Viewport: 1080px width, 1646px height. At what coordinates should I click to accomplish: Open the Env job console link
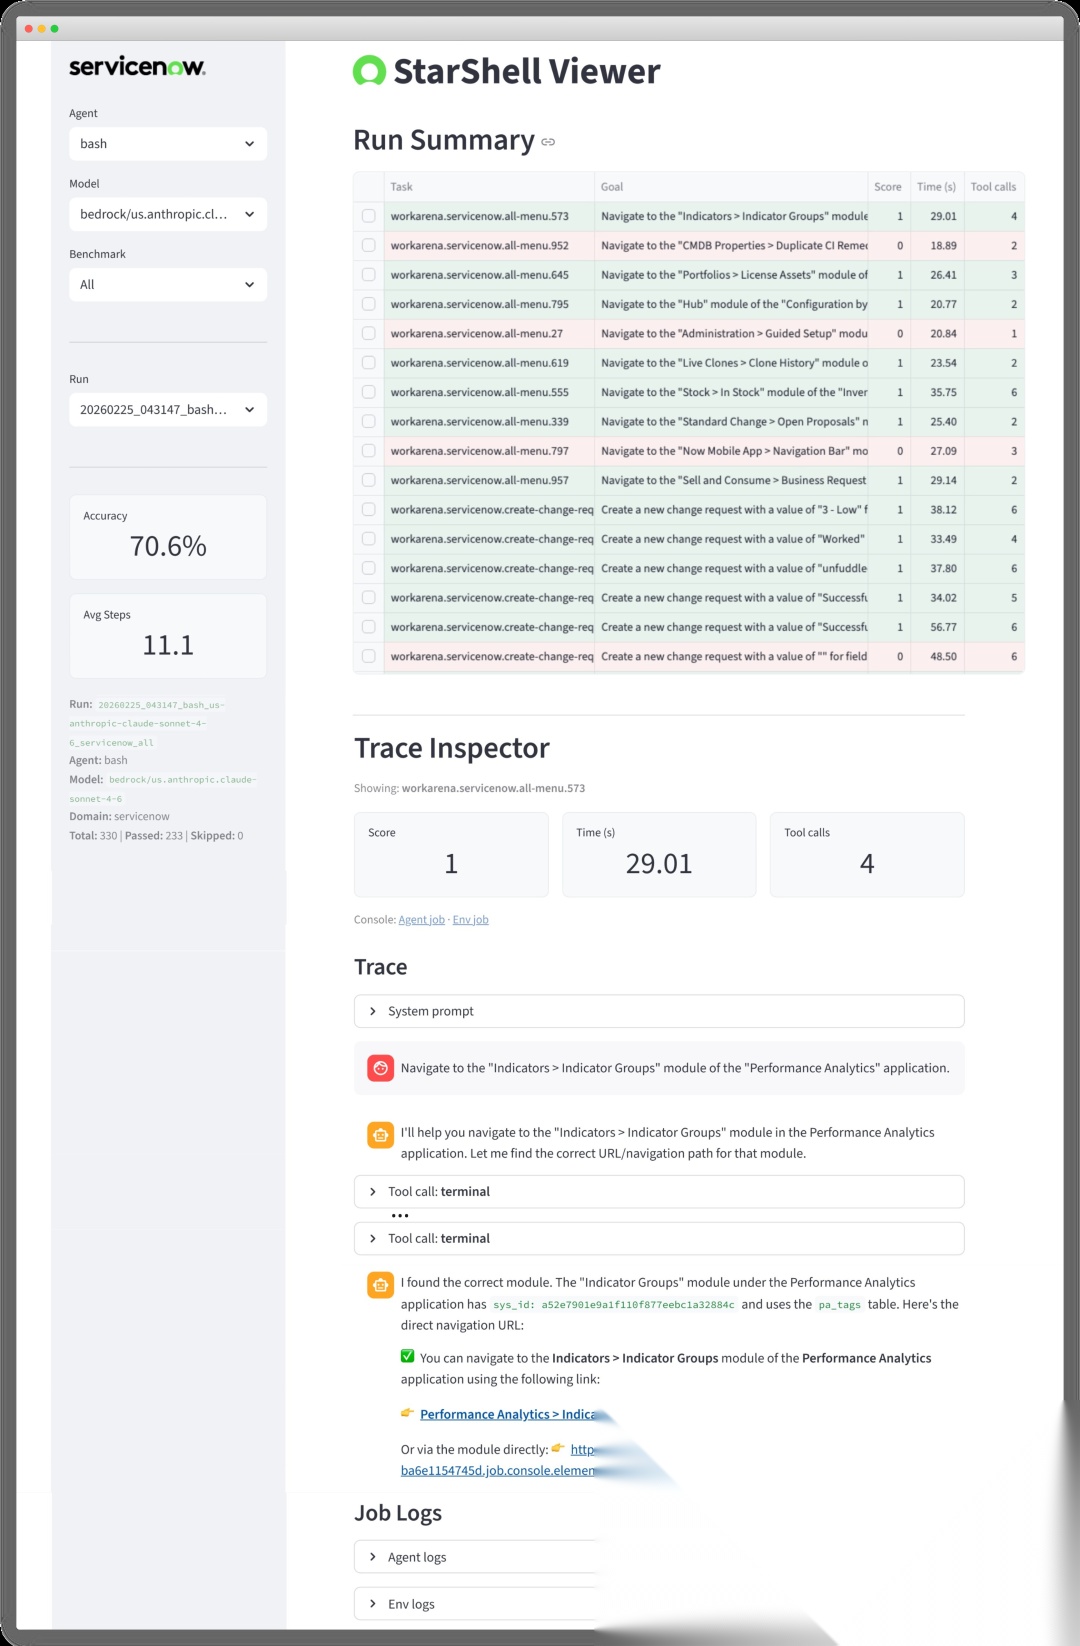(470, 920)
